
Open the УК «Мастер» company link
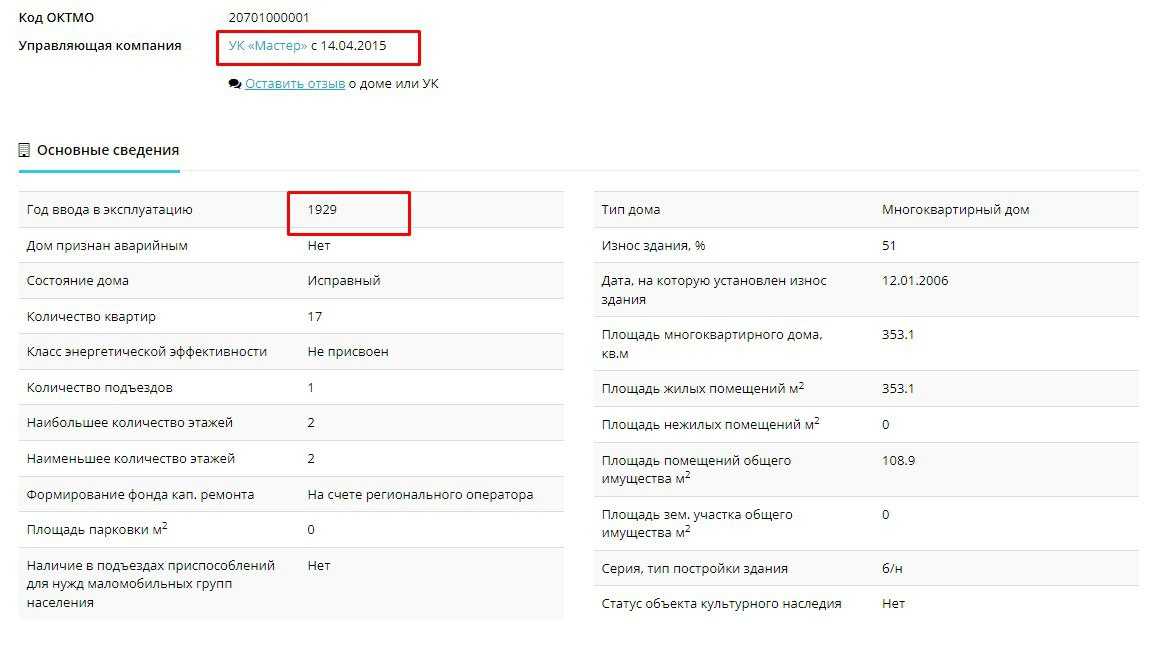click(x=268, y=46)
